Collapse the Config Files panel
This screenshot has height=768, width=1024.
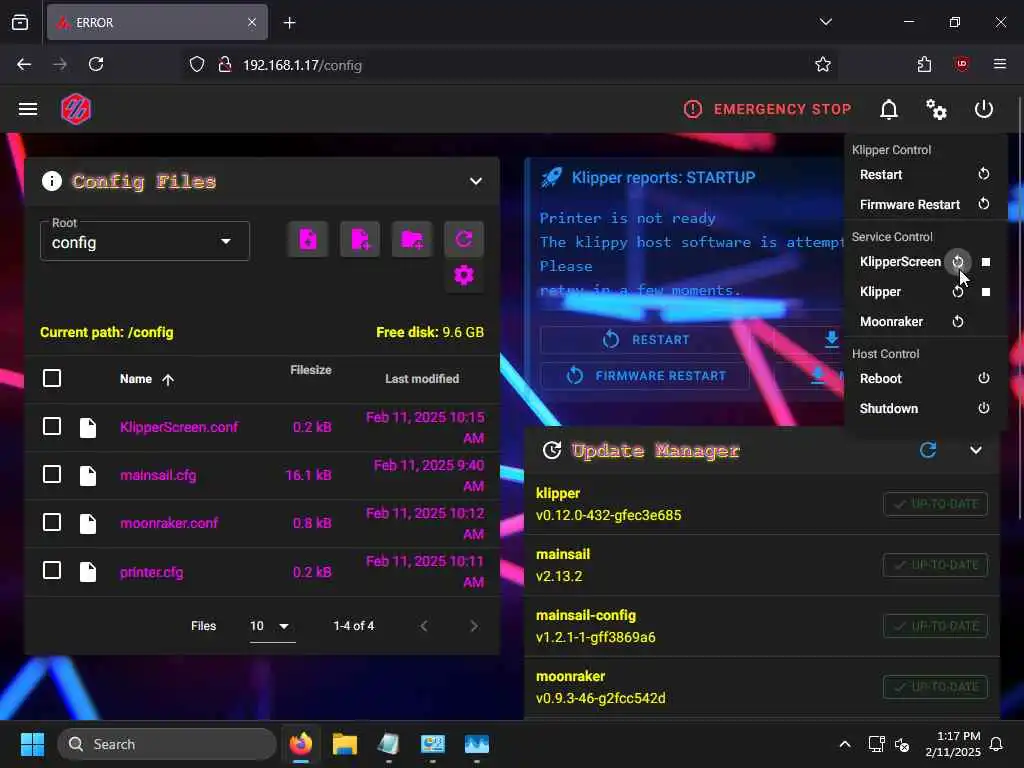[x=476, y=182]
